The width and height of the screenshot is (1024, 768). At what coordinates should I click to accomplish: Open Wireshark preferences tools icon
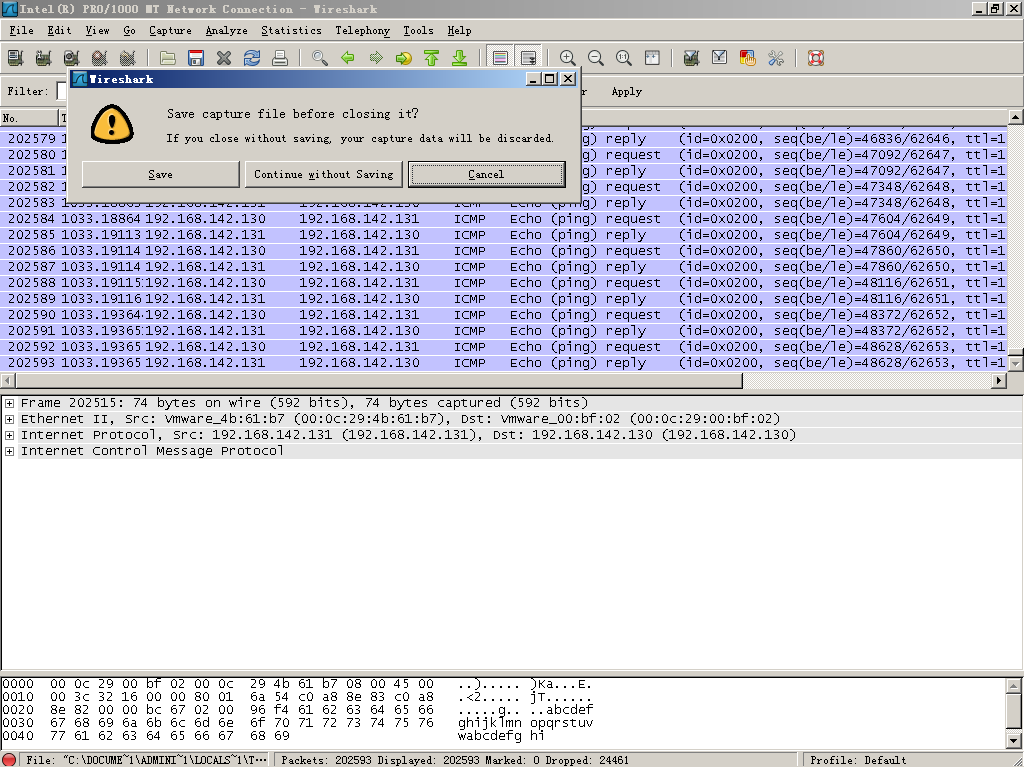point(775,58)
